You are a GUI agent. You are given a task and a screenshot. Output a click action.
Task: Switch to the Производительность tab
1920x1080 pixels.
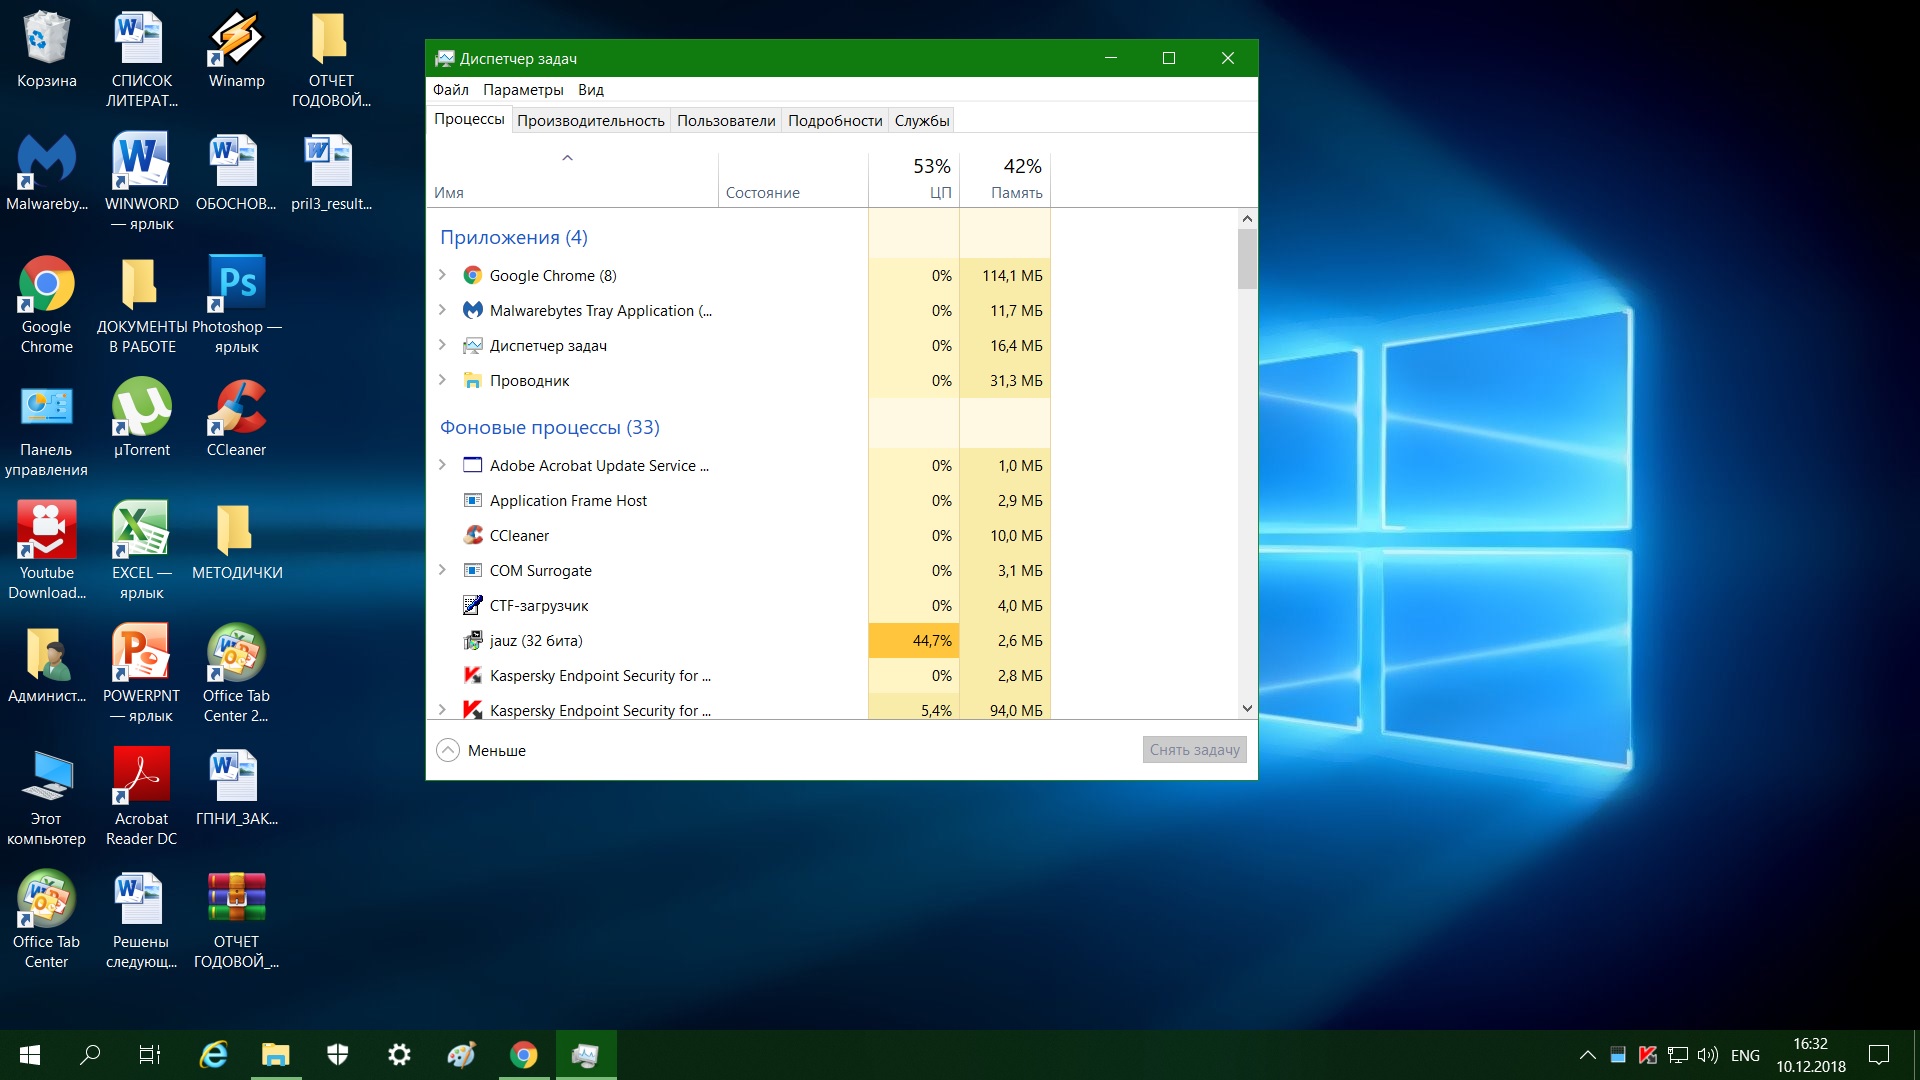tap(590, 121)
